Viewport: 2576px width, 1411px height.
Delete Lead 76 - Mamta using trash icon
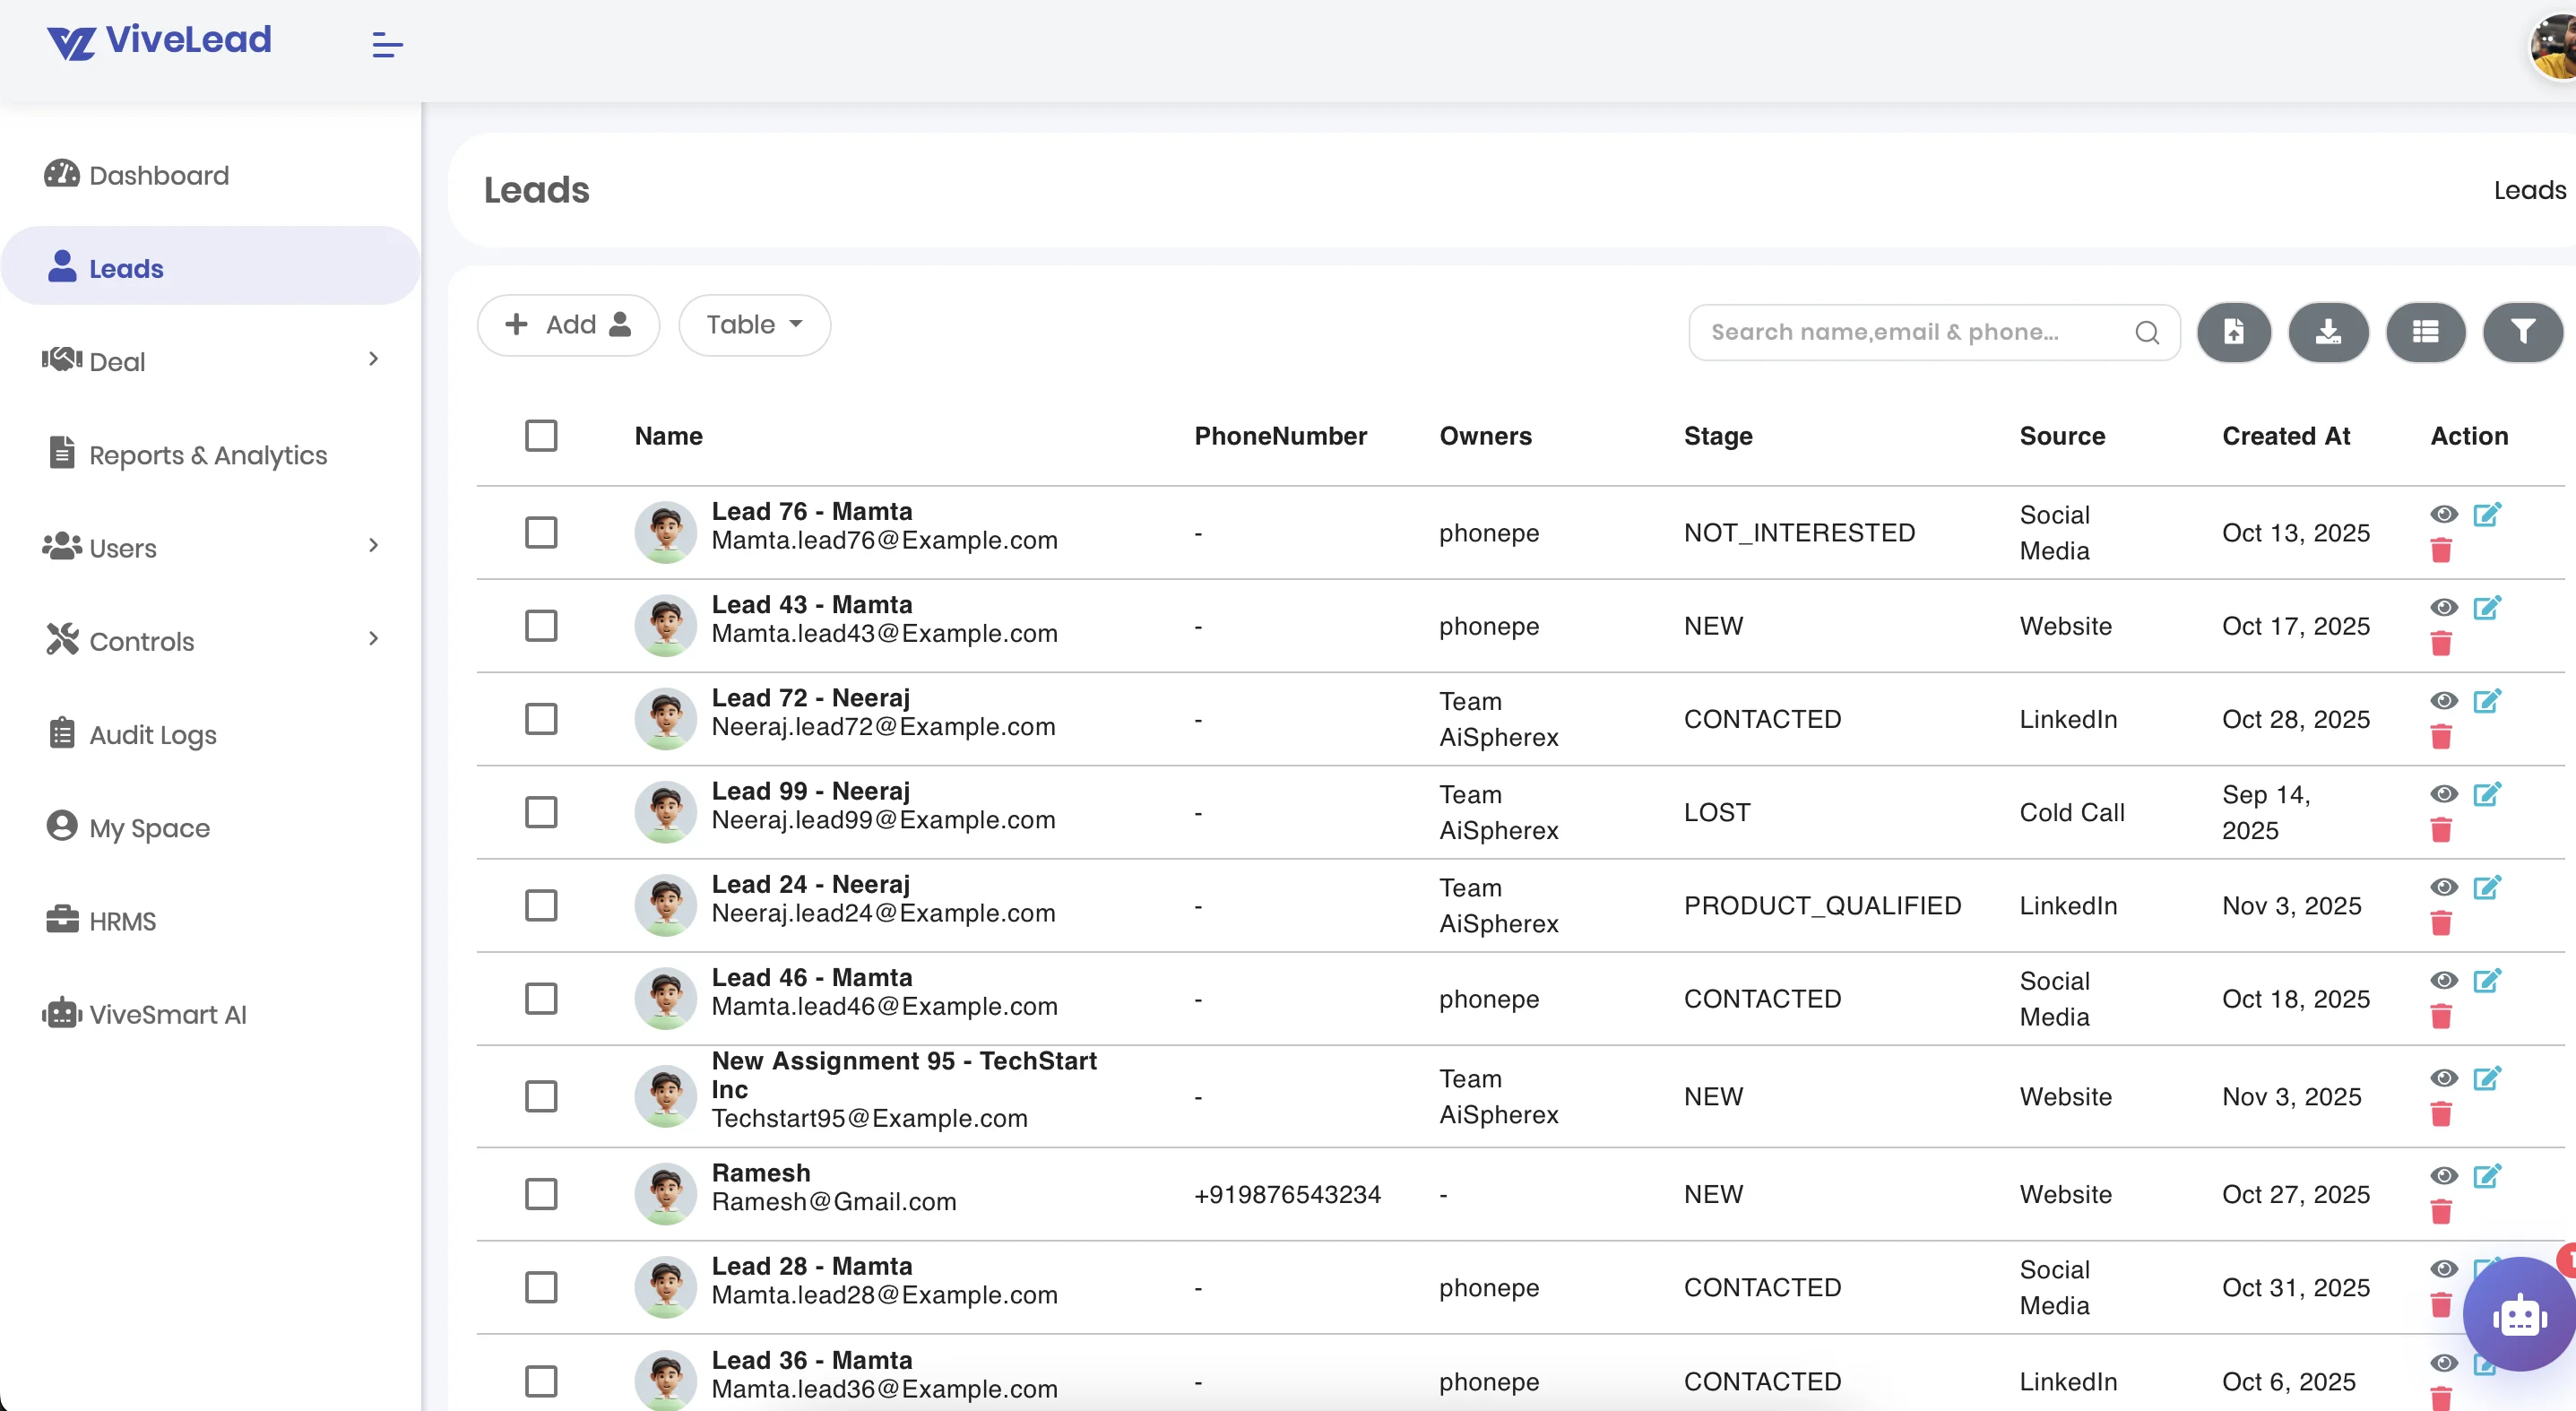pos(2441,550)
